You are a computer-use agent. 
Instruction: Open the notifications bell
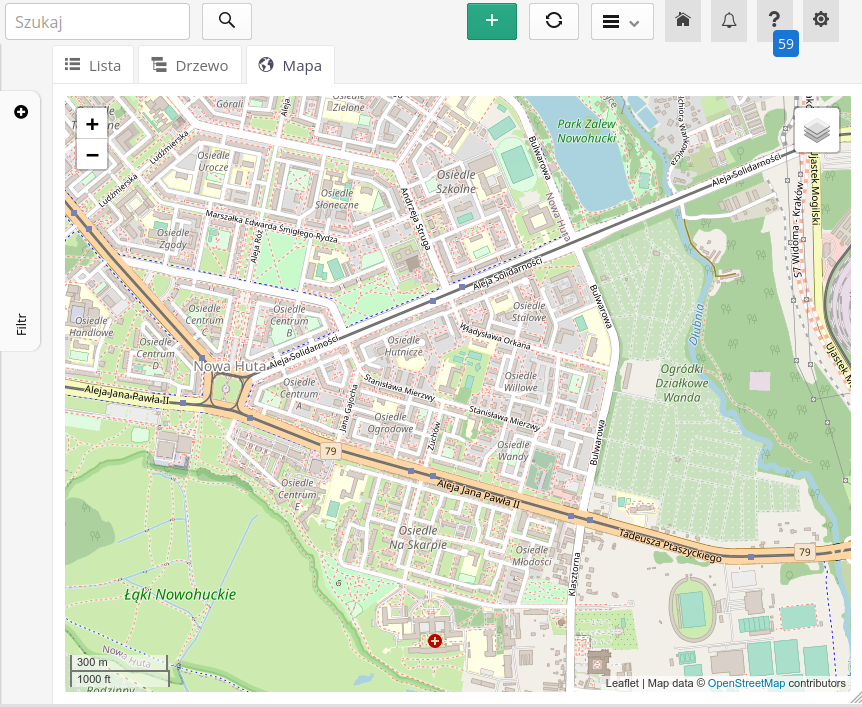tap(729, 21)
